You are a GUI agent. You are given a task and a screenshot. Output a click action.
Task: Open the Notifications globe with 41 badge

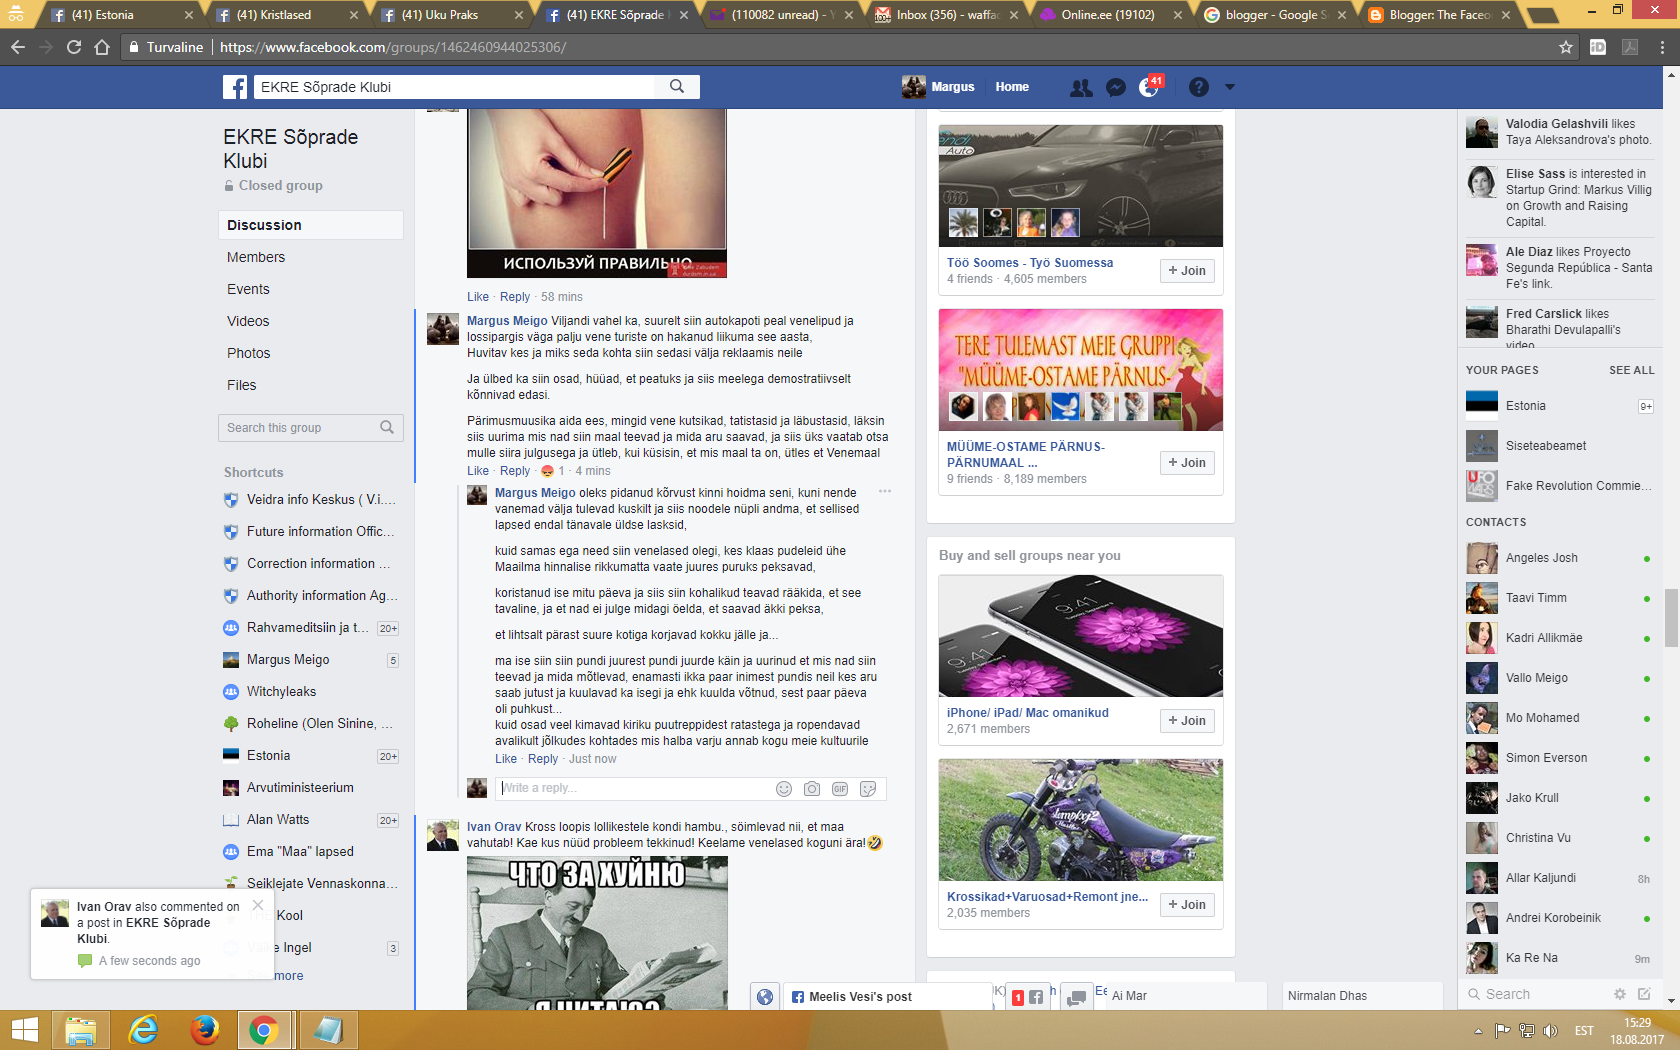tap(1149, 88)
